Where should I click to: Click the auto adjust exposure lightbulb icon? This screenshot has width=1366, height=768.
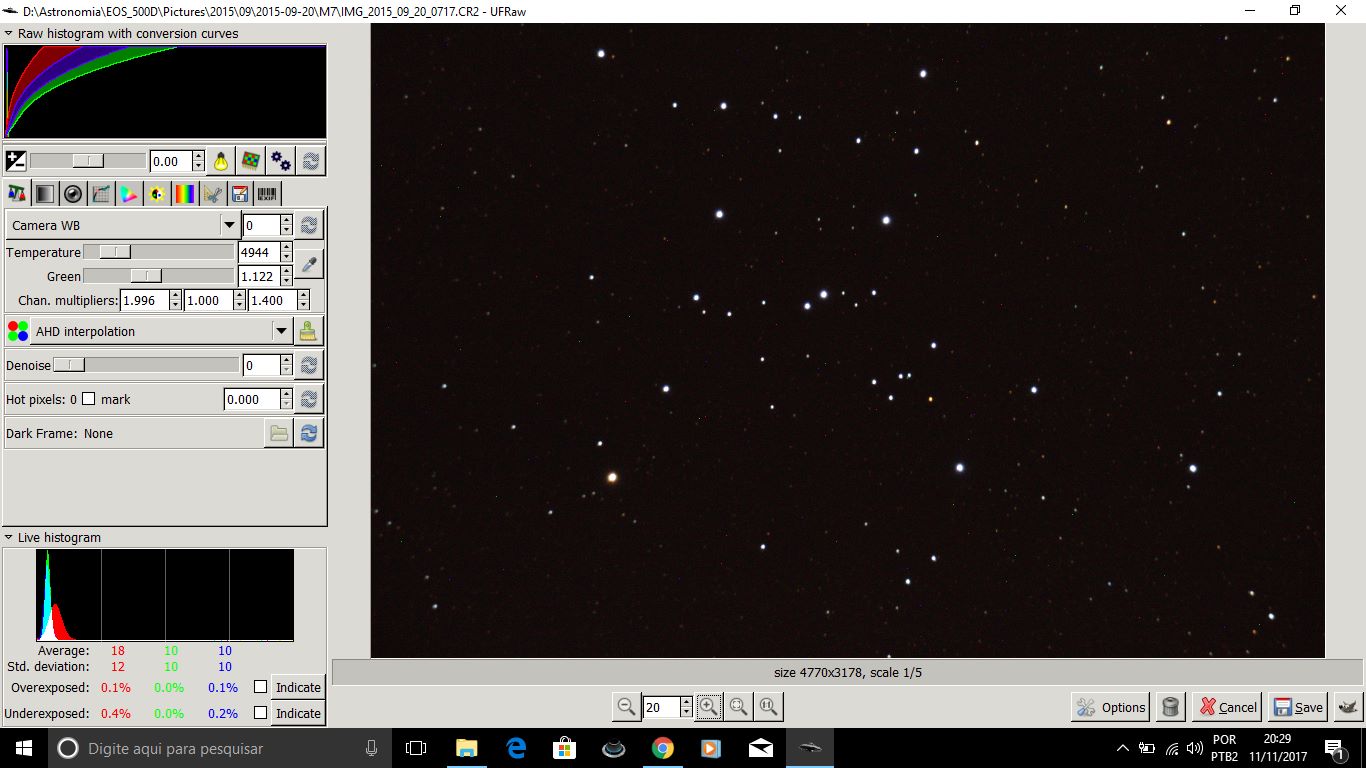point(220,161)
